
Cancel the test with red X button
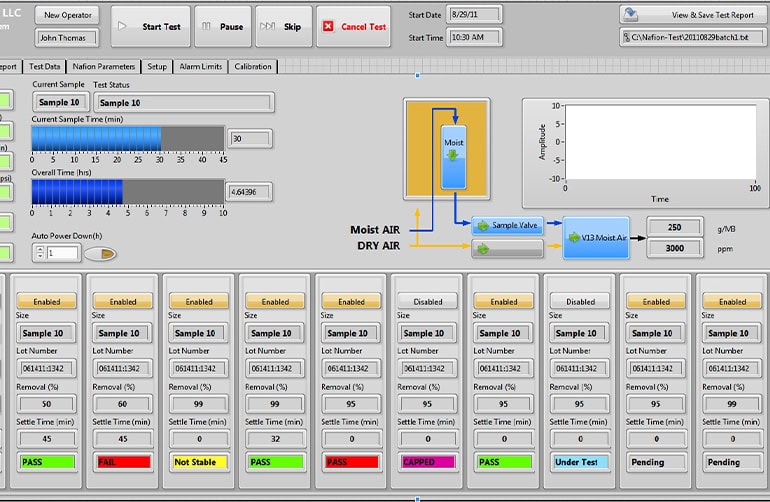[x=354, y=27]
